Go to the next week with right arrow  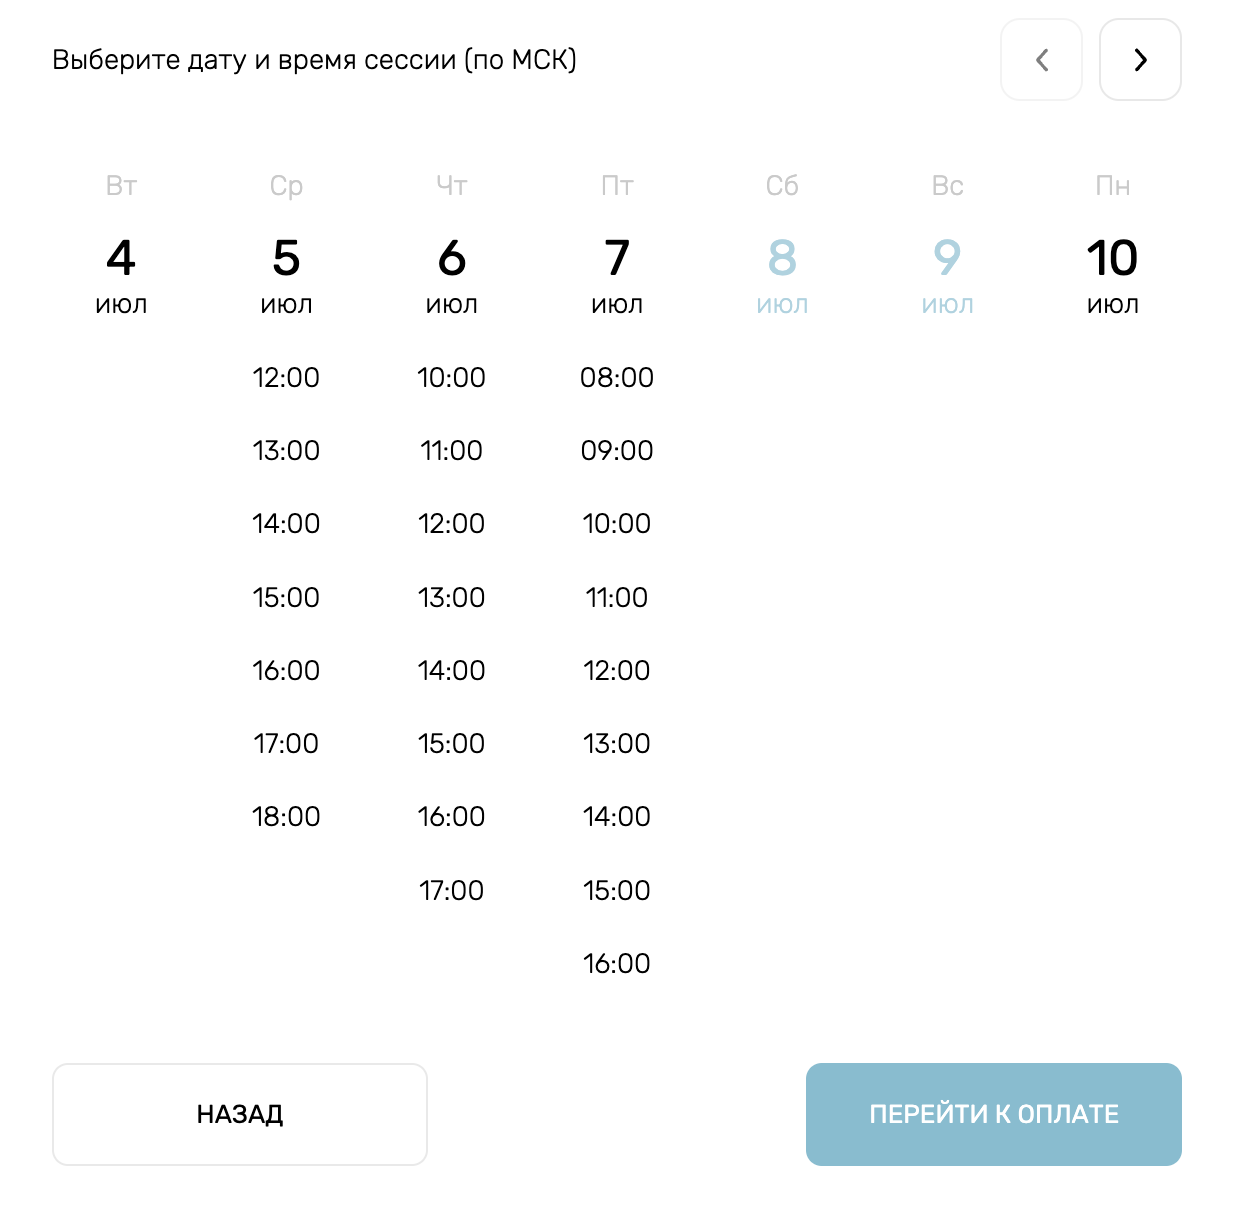[x=1140, y=60]
